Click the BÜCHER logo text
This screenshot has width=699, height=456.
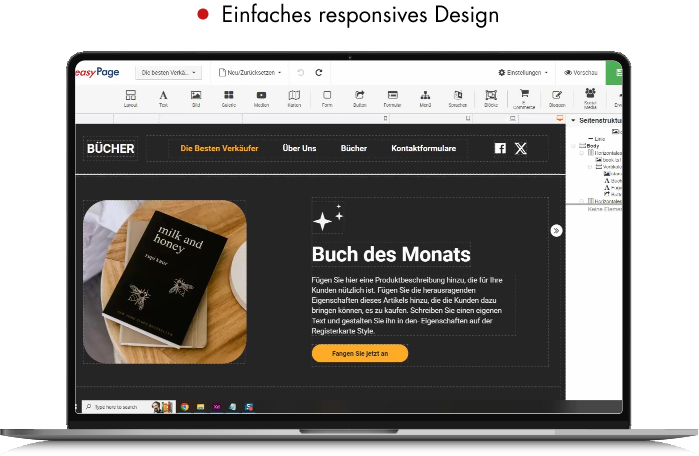111,148
